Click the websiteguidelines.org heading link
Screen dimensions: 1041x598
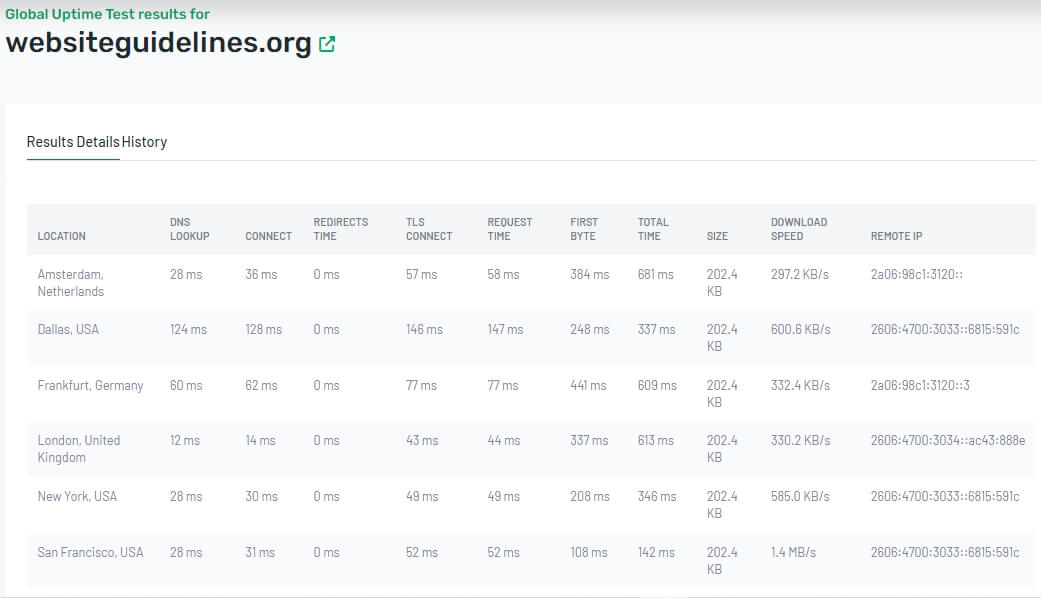click(x=158, y=44)
